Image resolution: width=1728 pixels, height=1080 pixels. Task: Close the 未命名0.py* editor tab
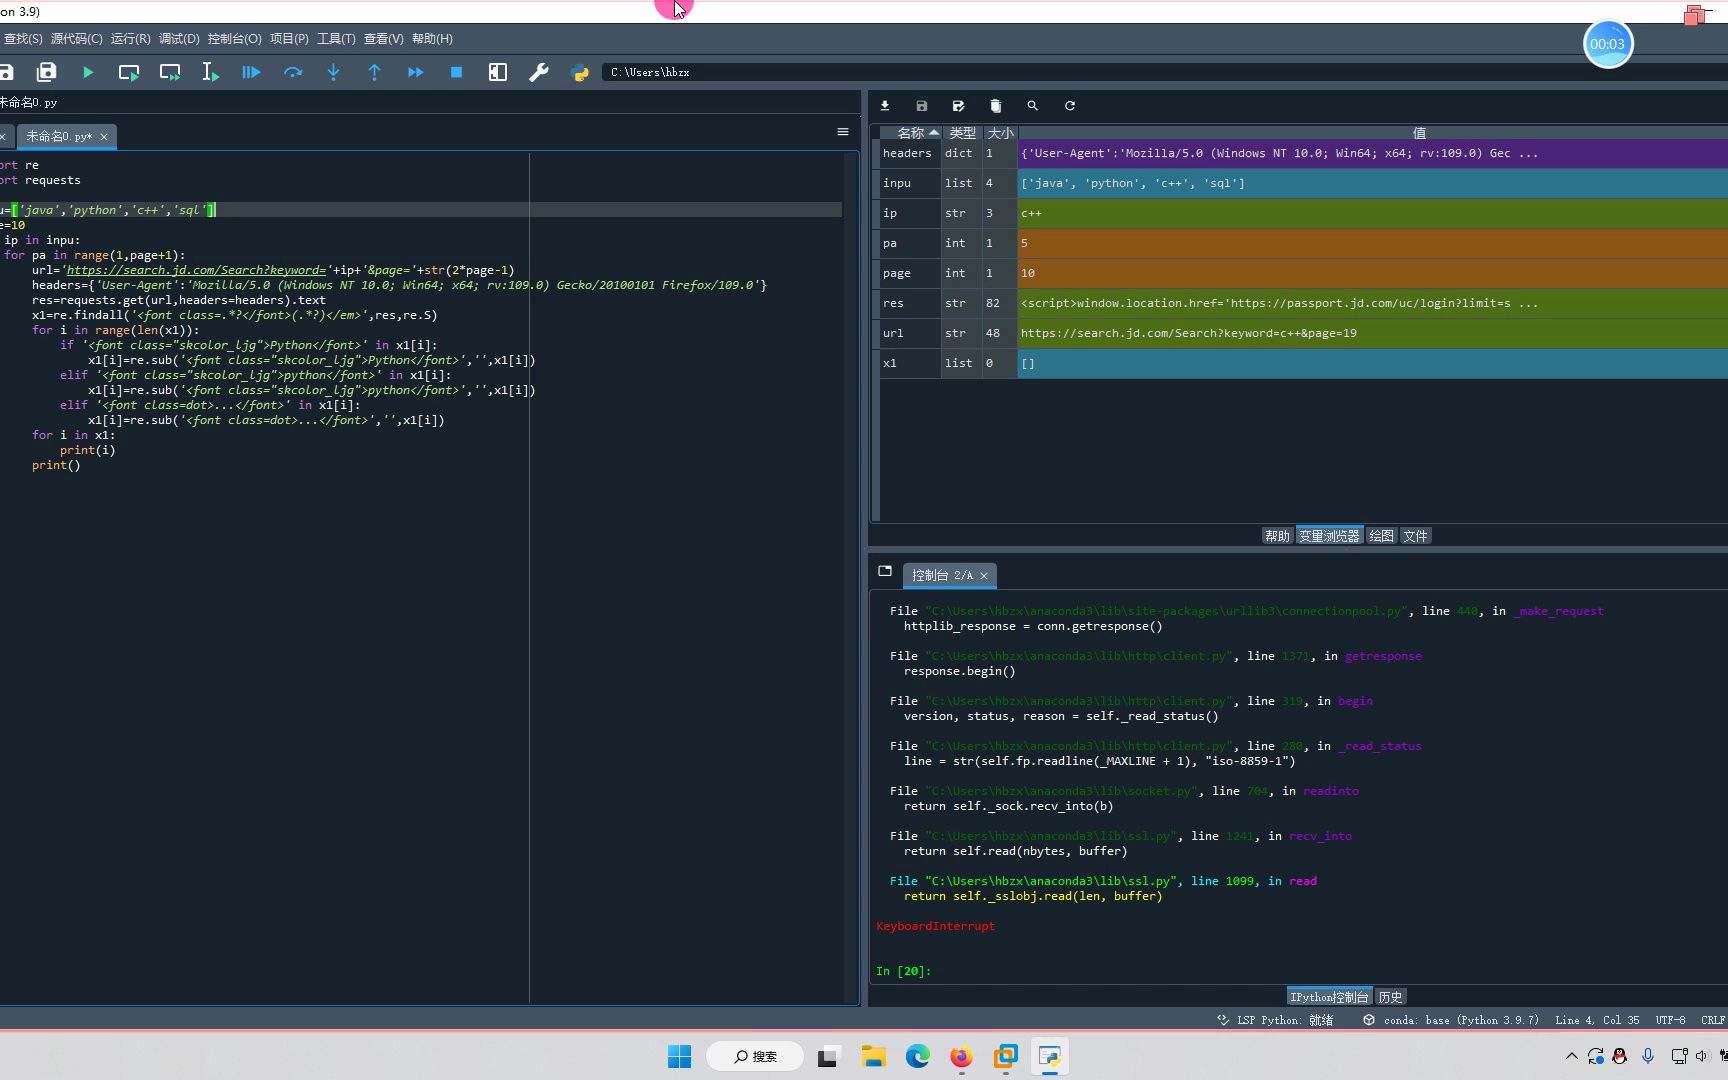(104, 137)
